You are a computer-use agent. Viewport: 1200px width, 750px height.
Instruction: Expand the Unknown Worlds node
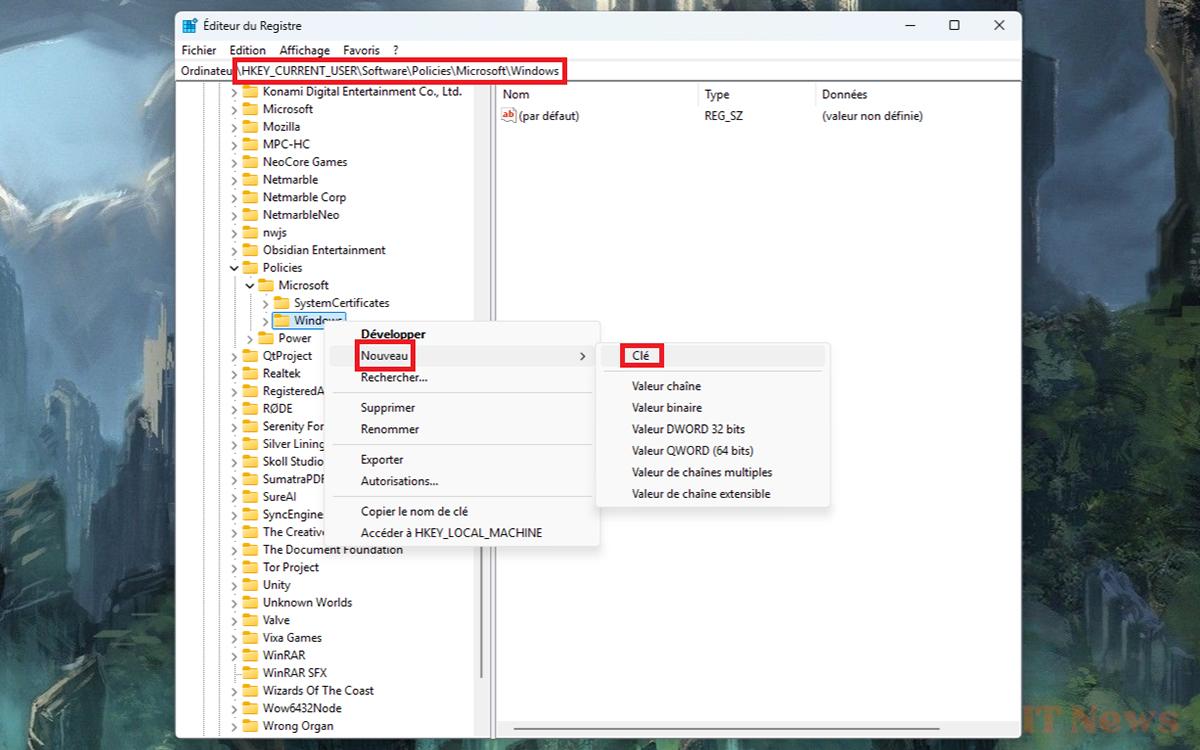tap(234, 602)
